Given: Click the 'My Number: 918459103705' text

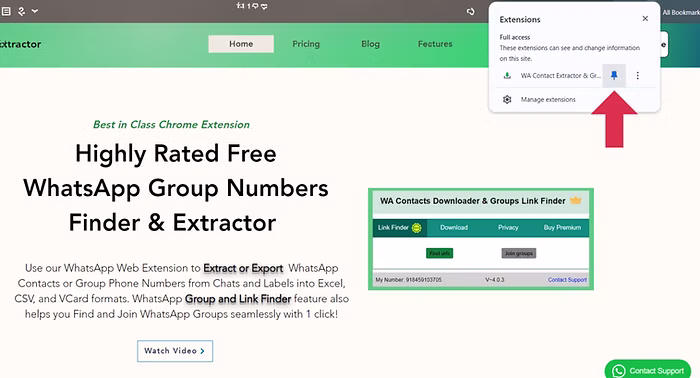Looking at the screenshot, I should coord(408,280).
